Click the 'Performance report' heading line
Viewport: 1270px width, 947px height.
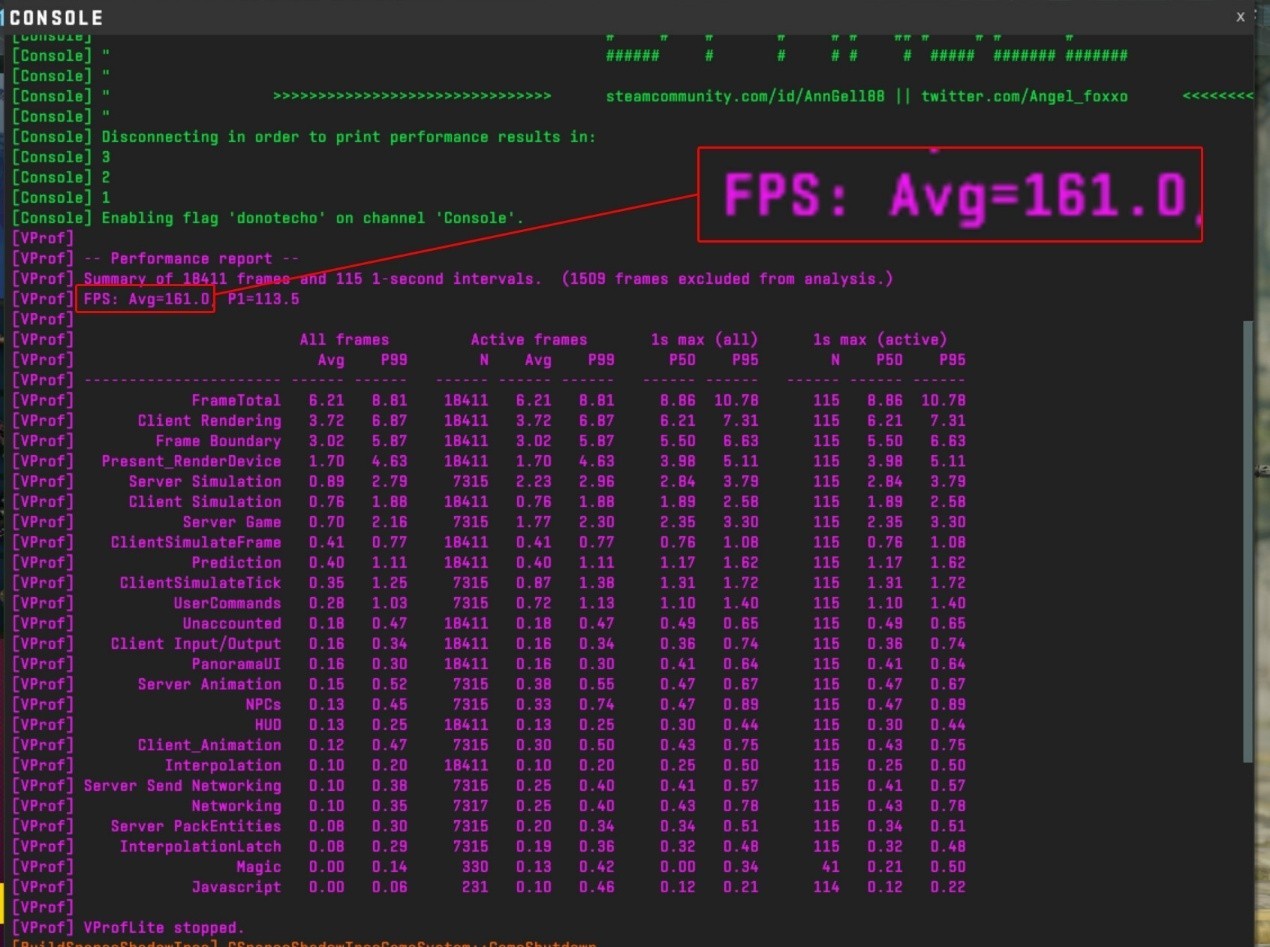191,258
